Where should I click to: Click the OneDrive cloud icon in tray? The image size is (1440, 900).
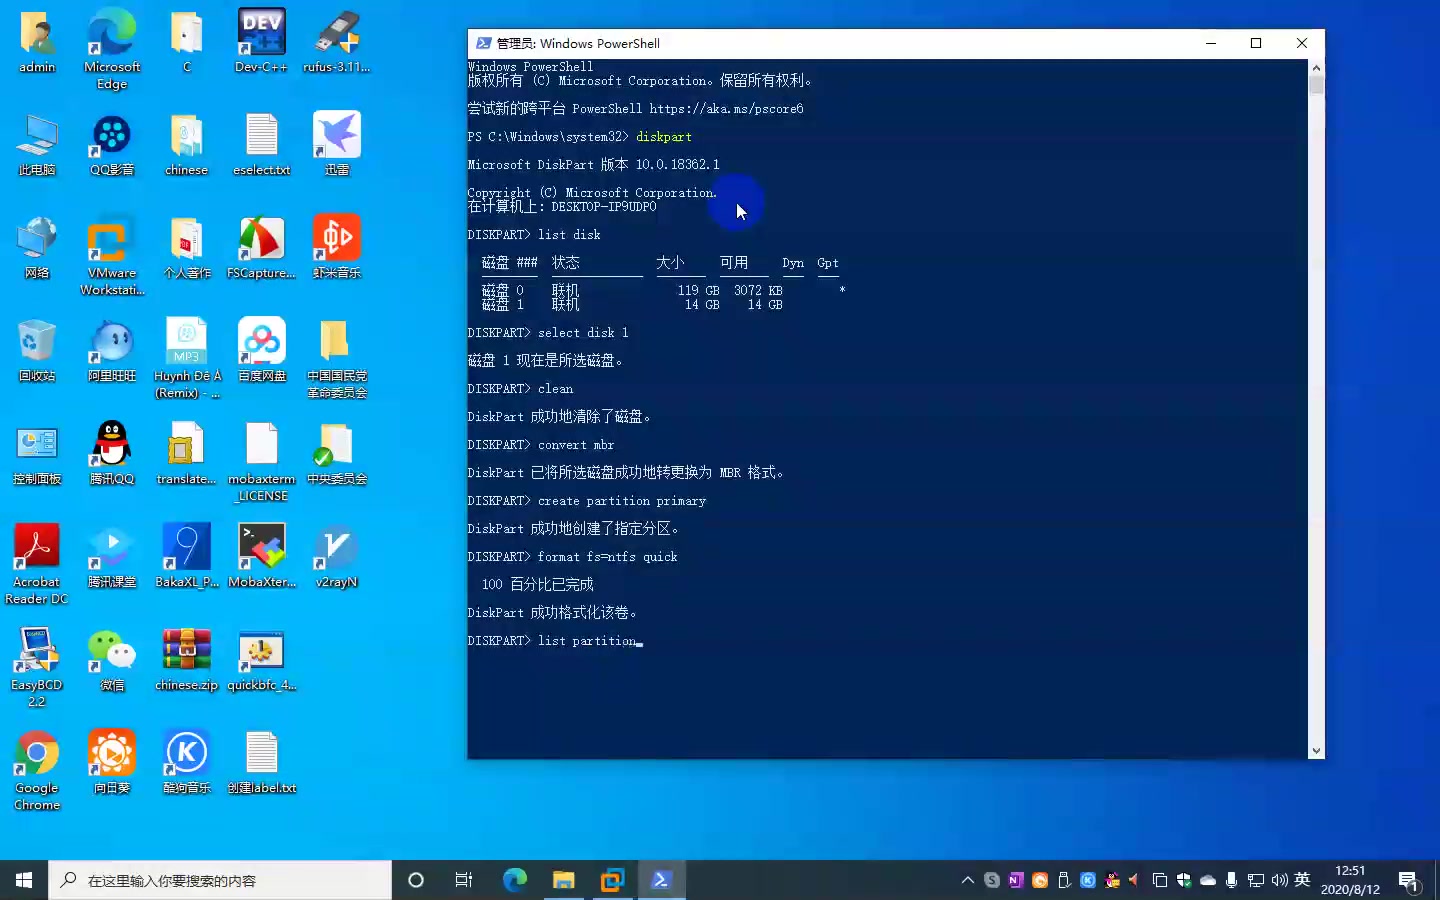point(1208,880)
